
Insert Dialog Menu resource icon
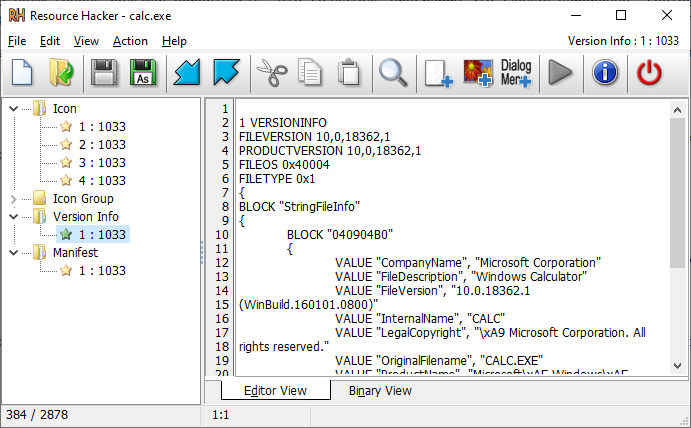[516, 73]
